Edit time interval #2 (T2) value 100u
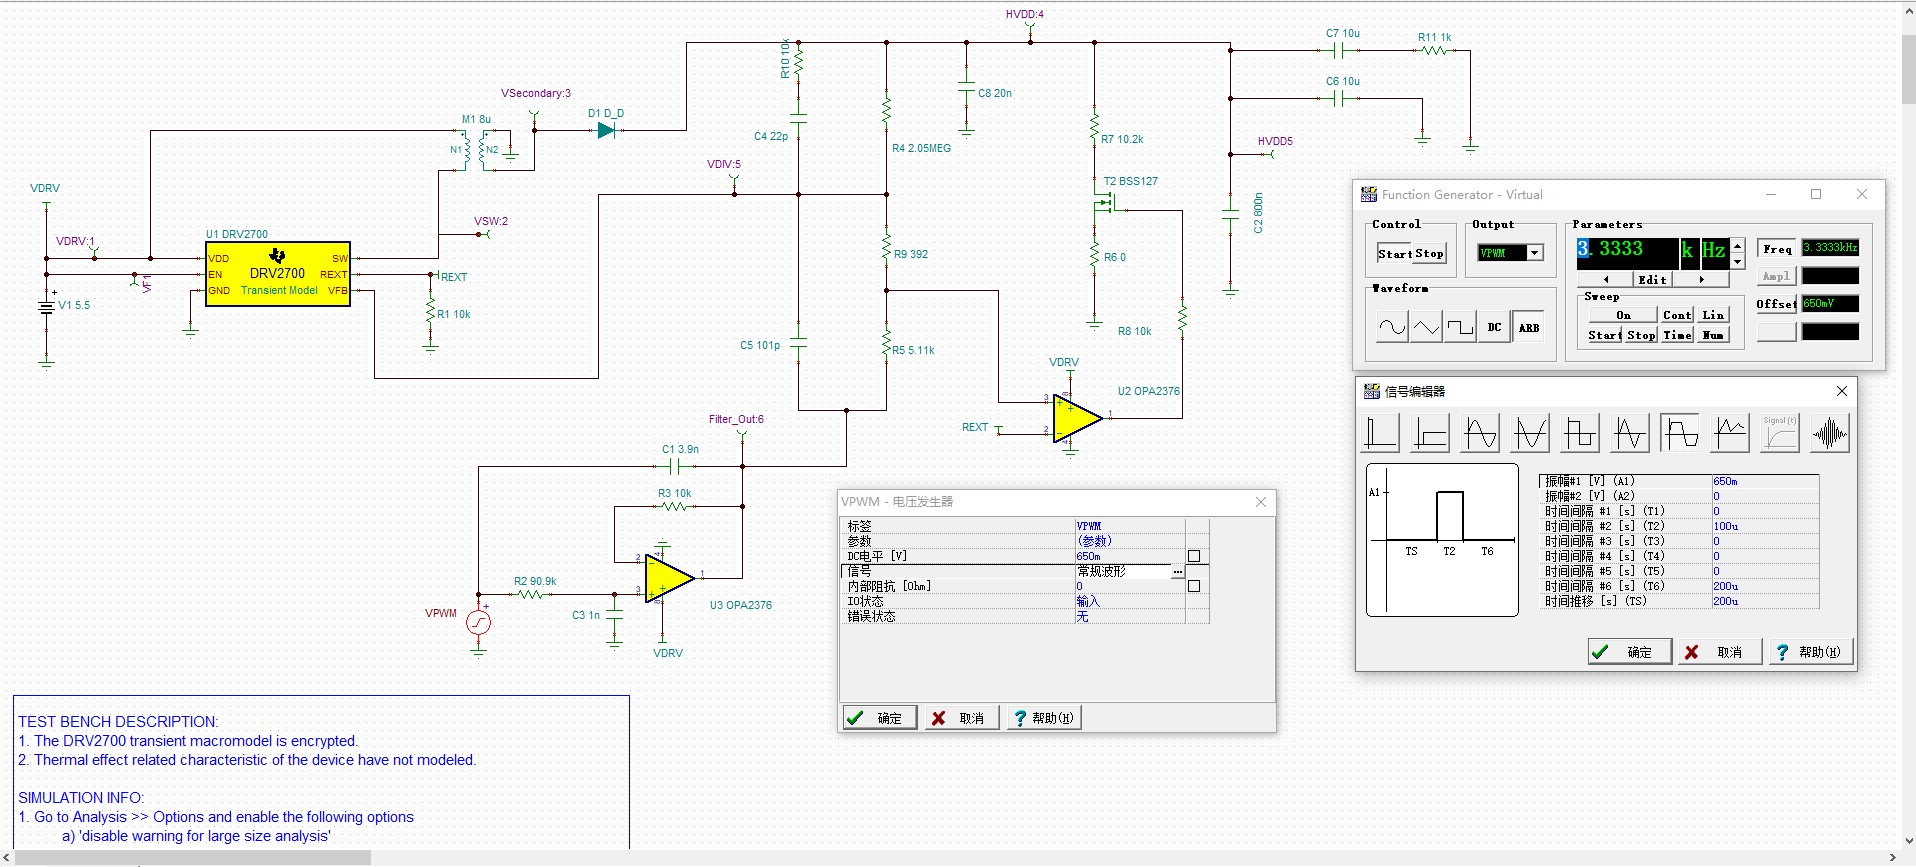 pyautogui.click(x=1765, y=526)
